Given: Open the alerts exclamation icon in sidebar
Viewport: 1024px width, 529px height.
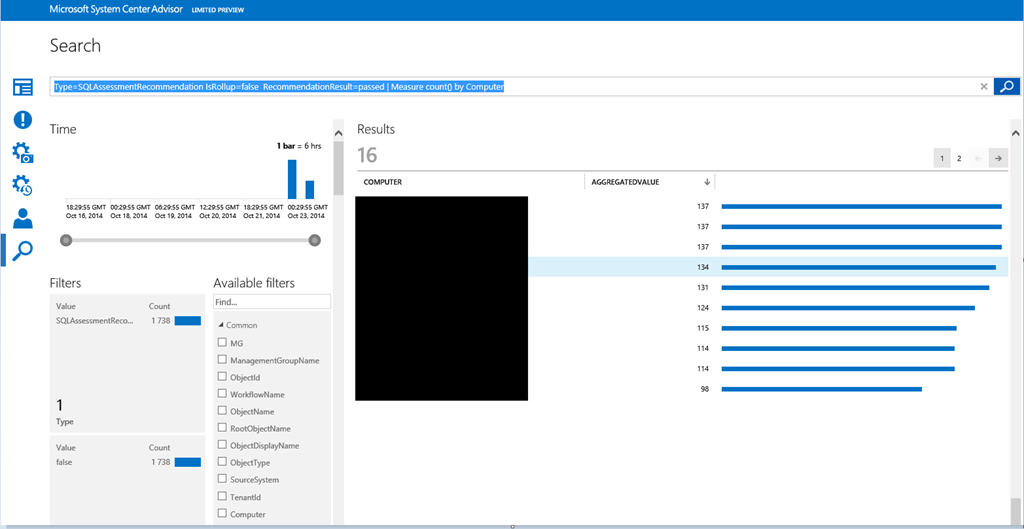Looking at the screenshot, I should (x=22, y=120).
